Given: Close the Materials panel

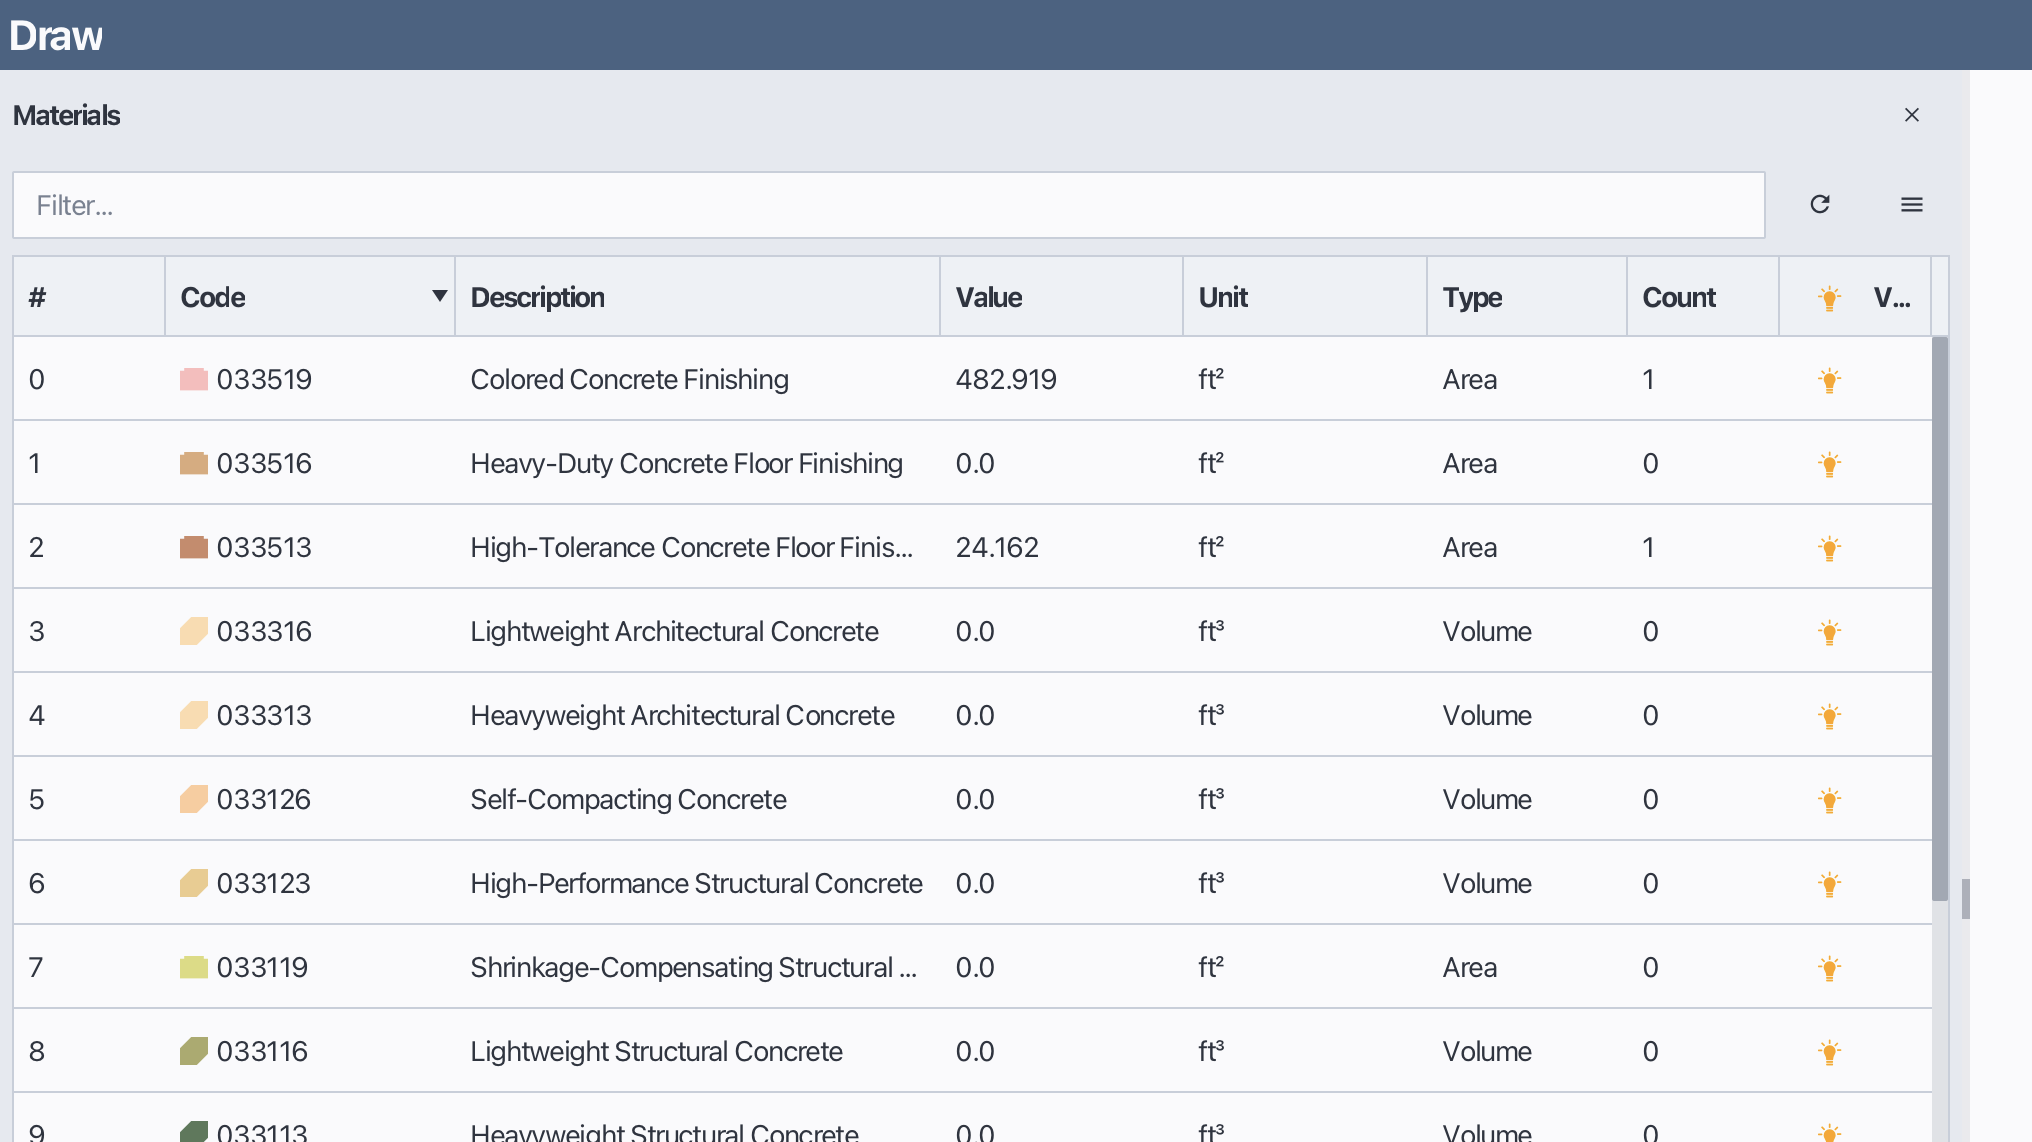Looking at the screenshot, I should [1911, 115].
